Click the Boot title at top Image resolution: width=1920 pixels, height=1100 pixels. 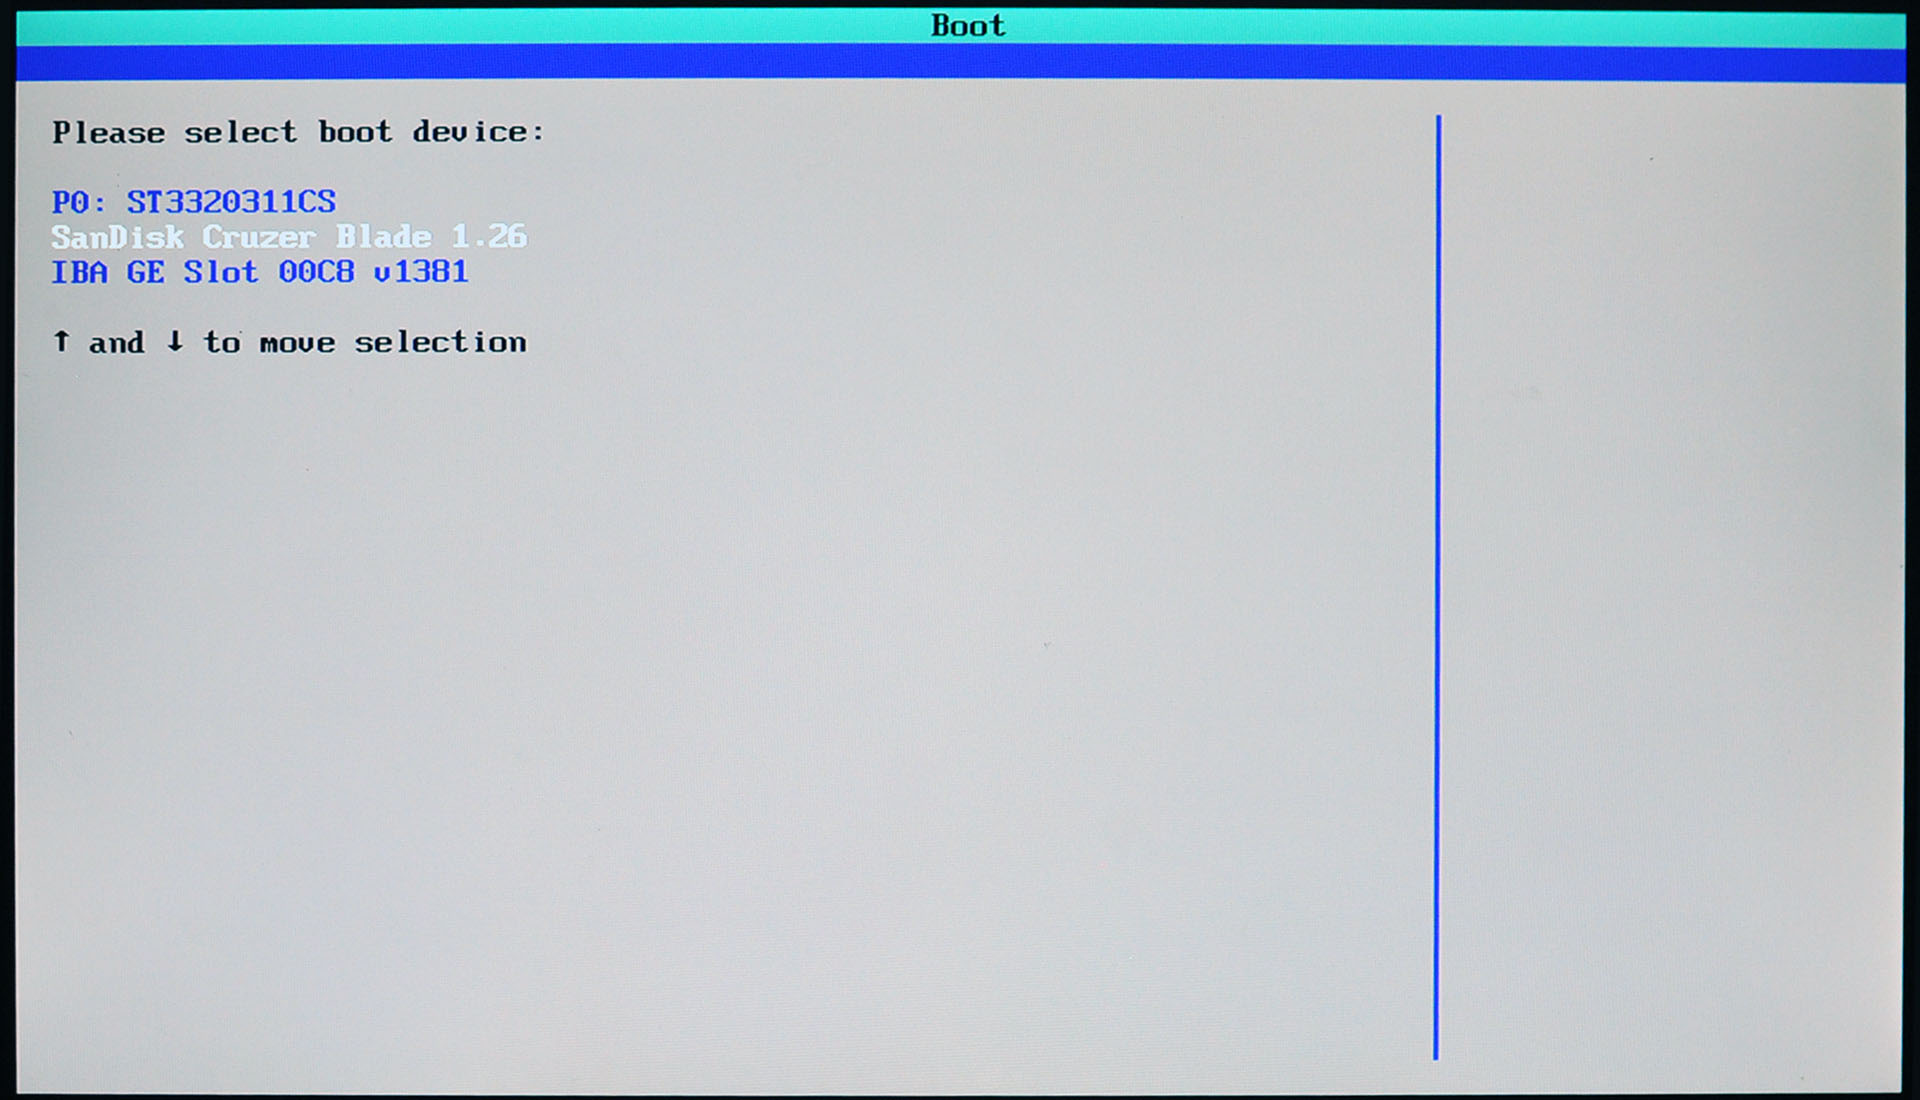(967, 25)
